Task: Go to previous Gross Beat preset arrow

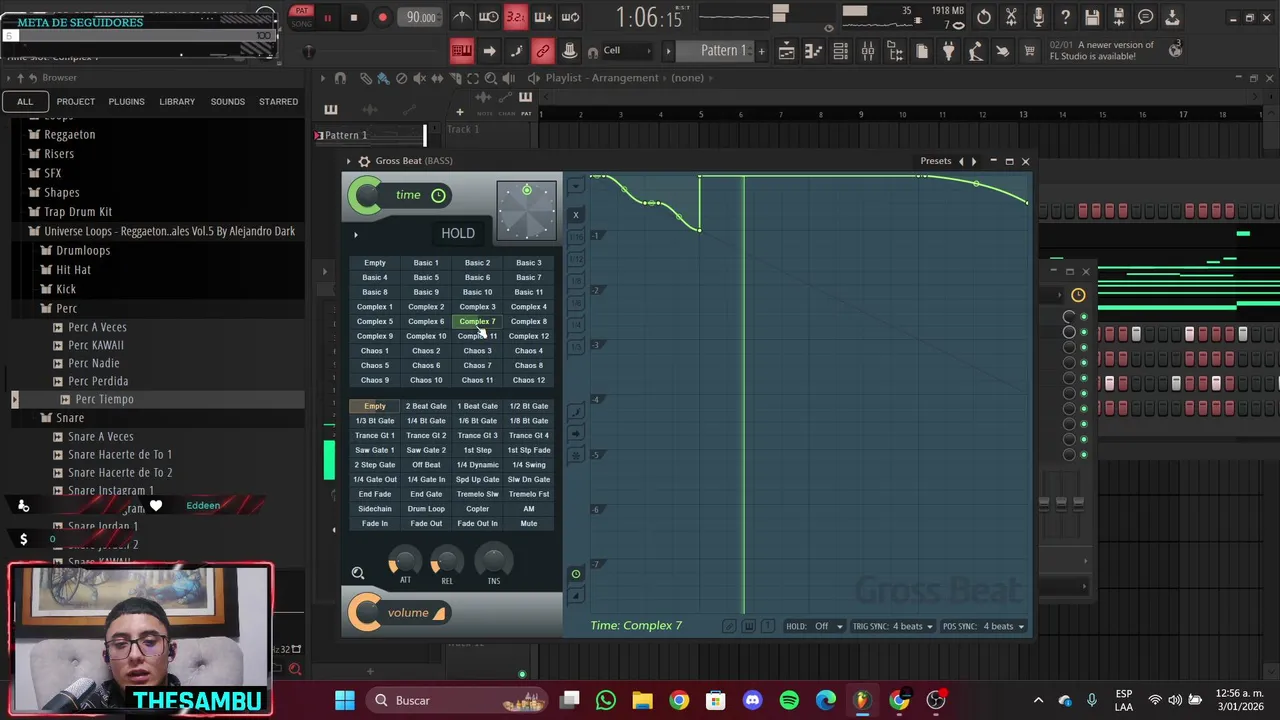Action: [x=961, y=161]
